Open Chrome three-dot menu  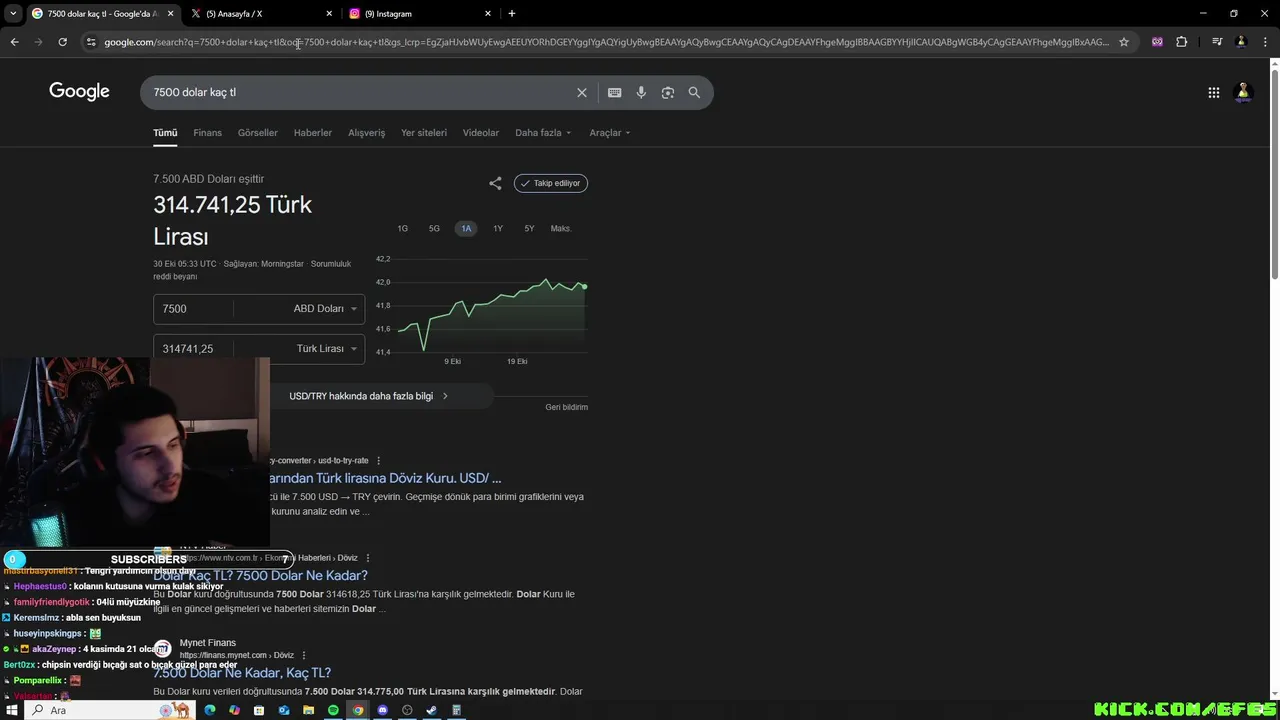pos(1264,42)
